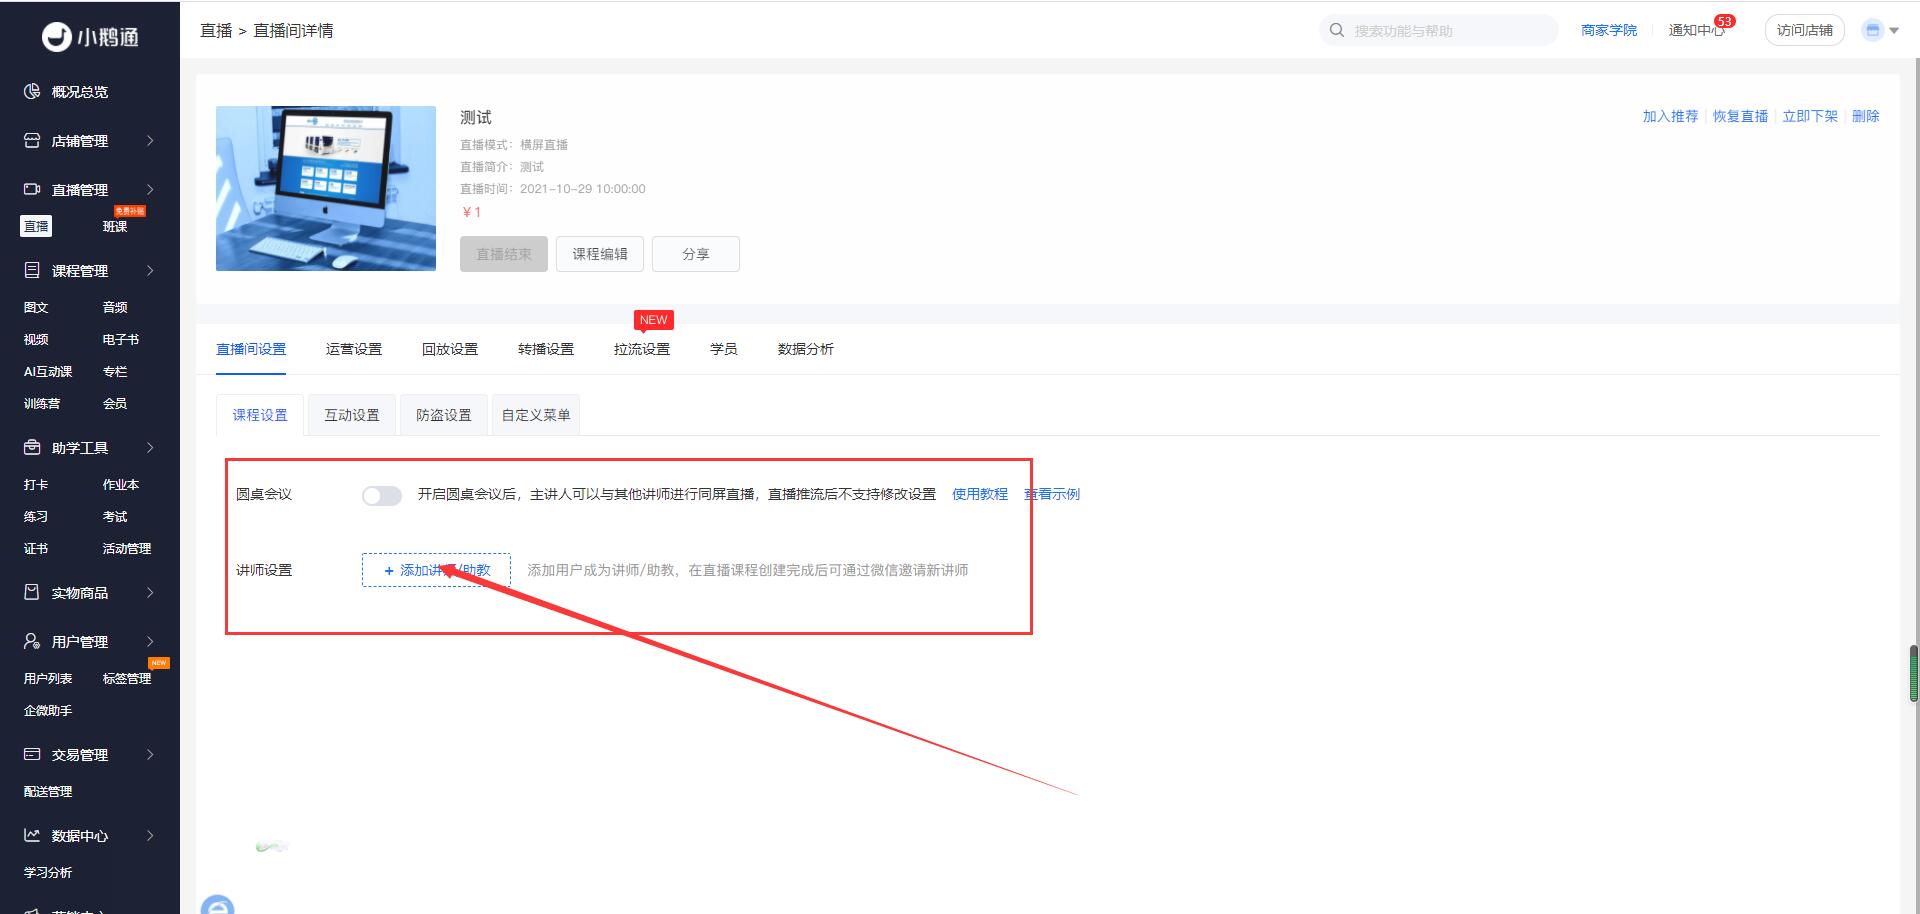This screenshot has height=914, width=1920.
Task: Expand the 店铺管理 sidebar chevron
Action: click(x=150, y=141)
